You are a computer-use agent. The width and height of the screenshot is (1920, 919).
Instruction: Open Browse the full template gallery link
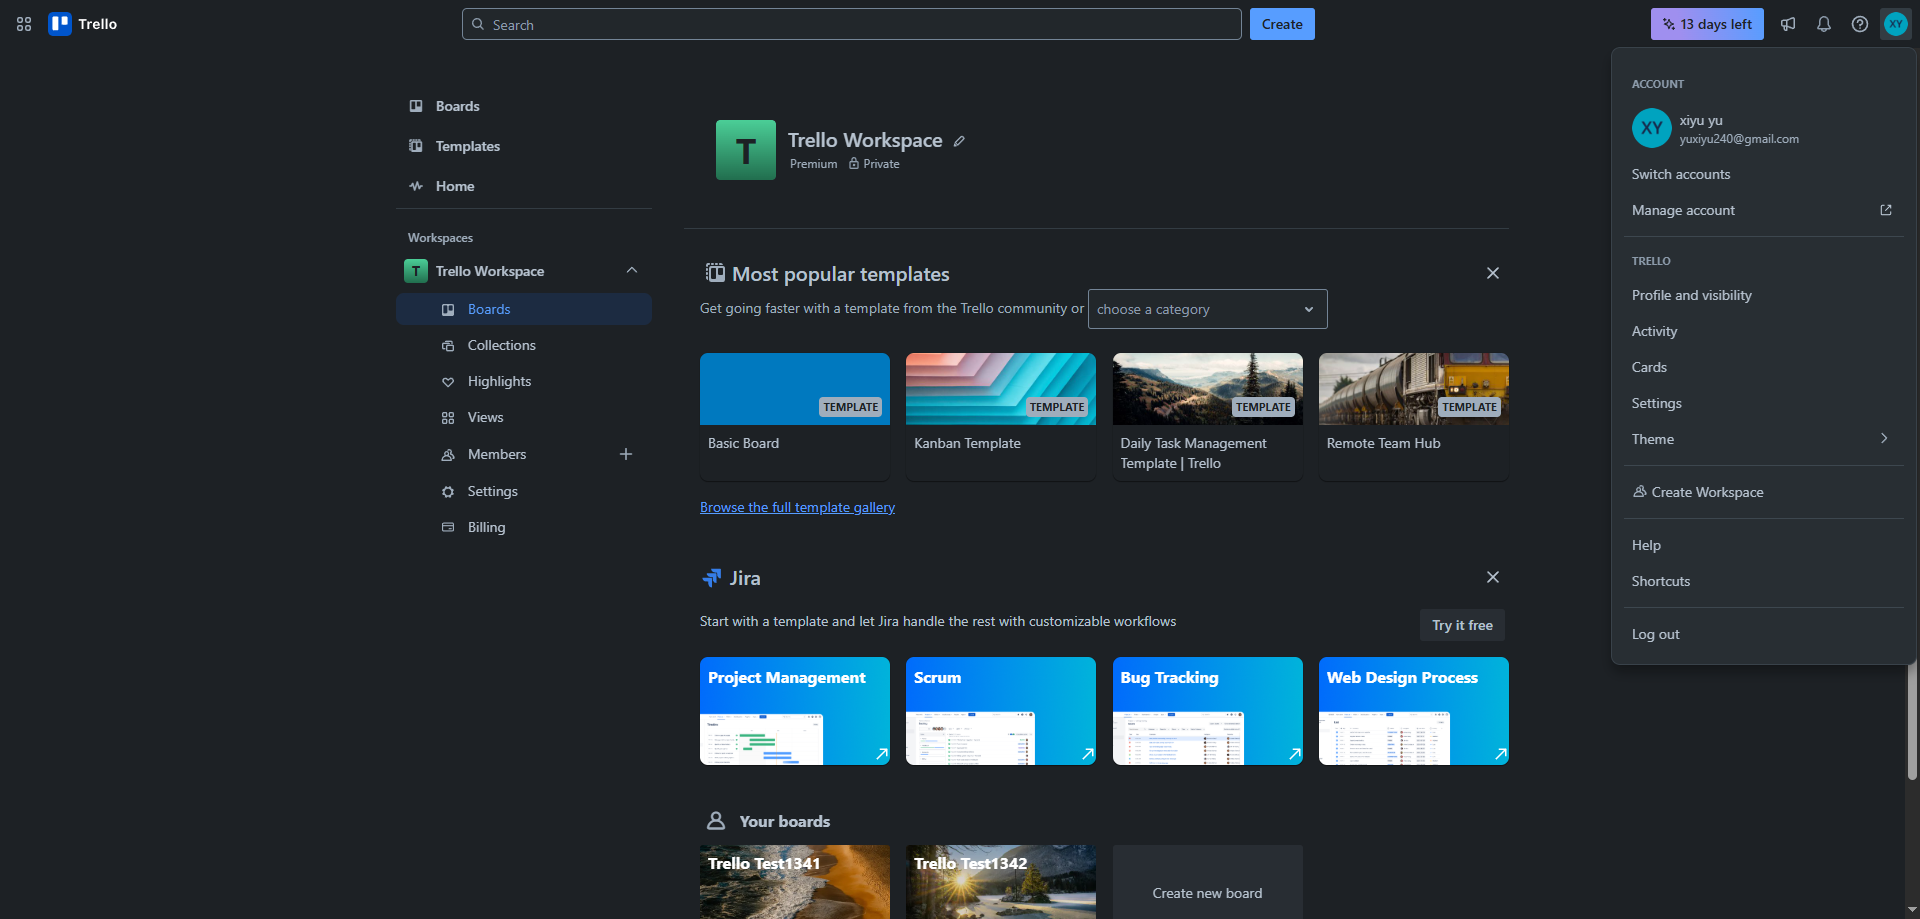point(797,507)
